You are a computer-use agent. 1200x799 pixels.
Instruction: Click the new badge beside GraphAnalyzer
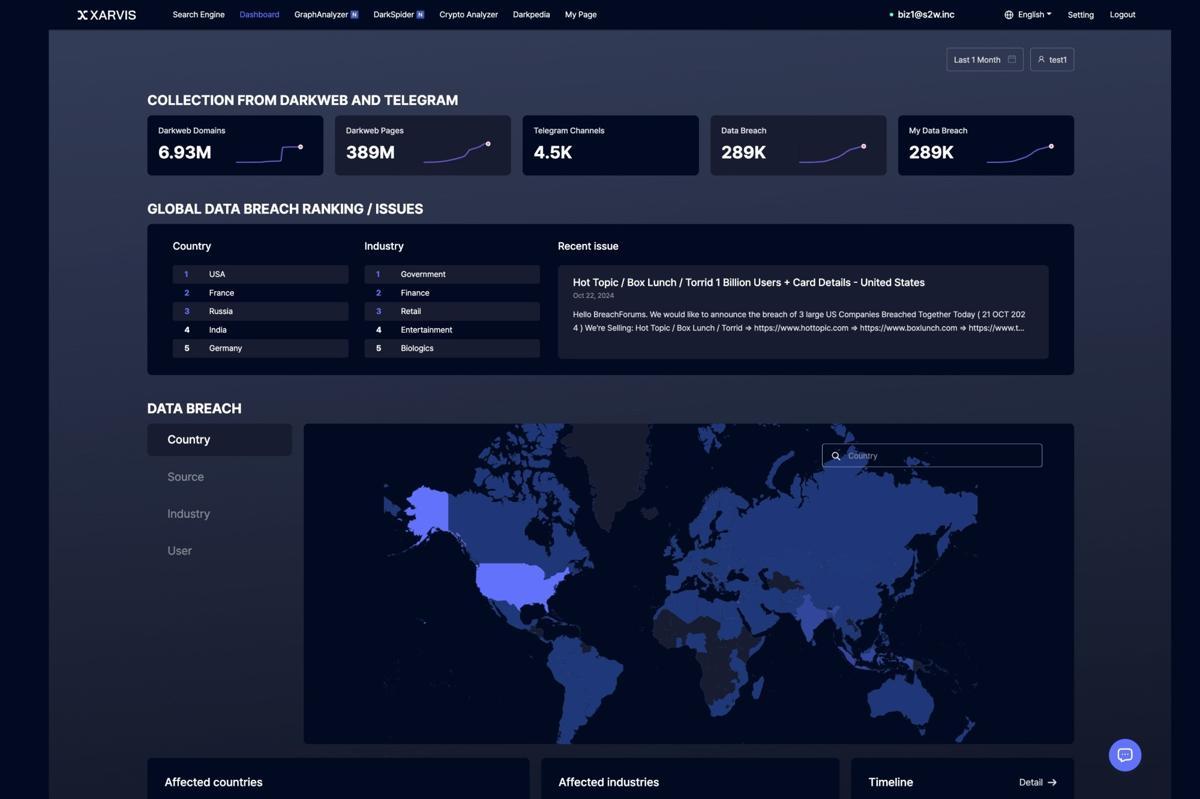pos(354,15)
